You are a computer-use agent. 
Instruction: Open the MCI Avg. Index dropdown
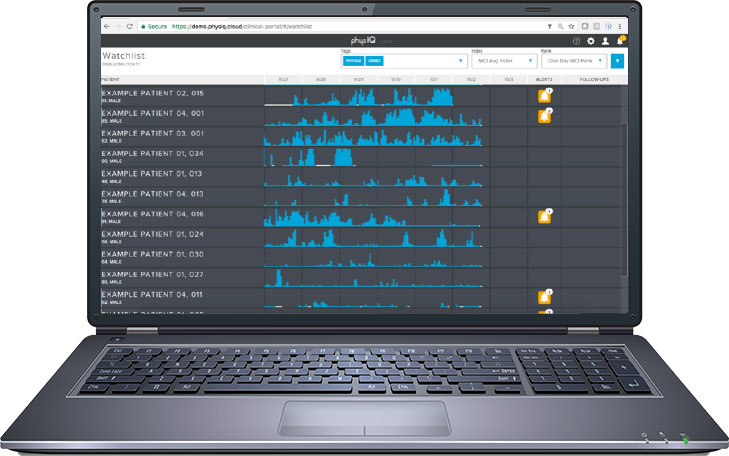[x=530, y=61]
